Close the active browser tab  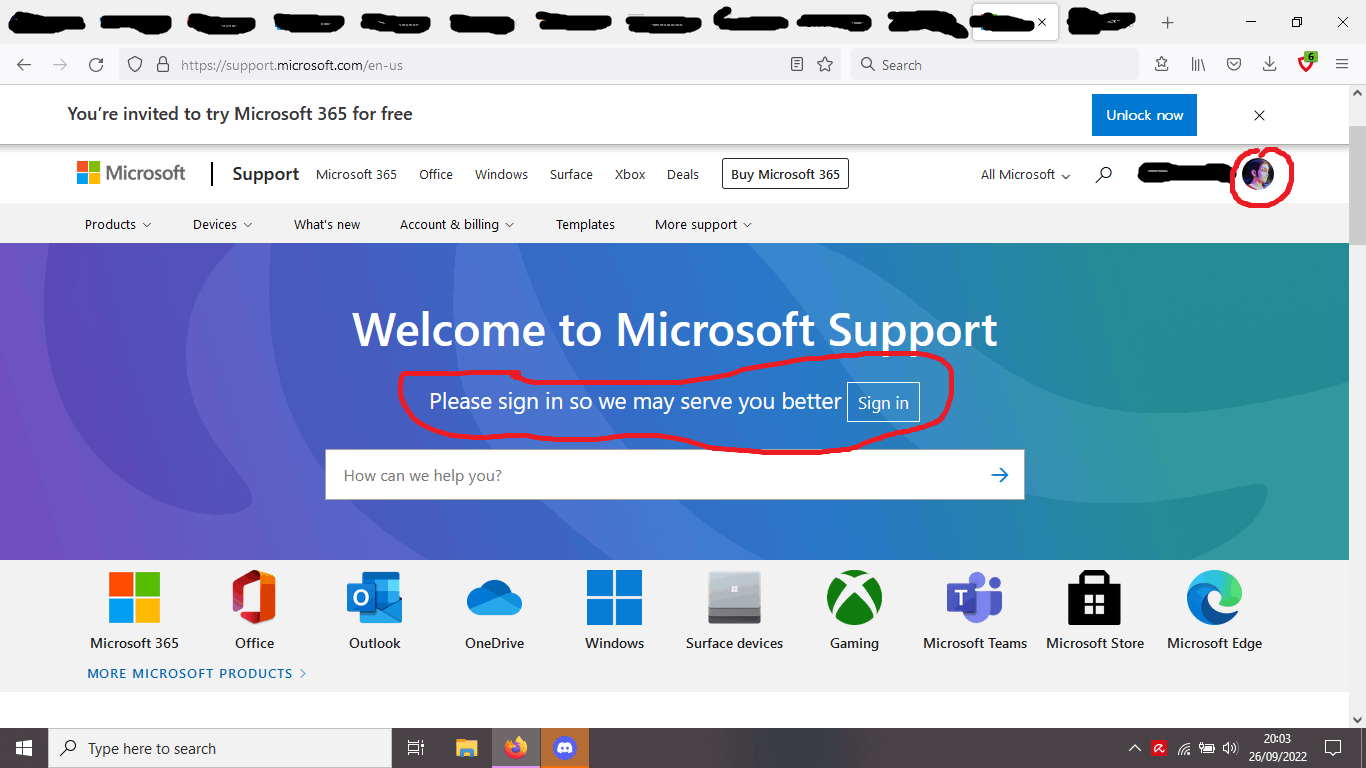tap(1042, 21)
